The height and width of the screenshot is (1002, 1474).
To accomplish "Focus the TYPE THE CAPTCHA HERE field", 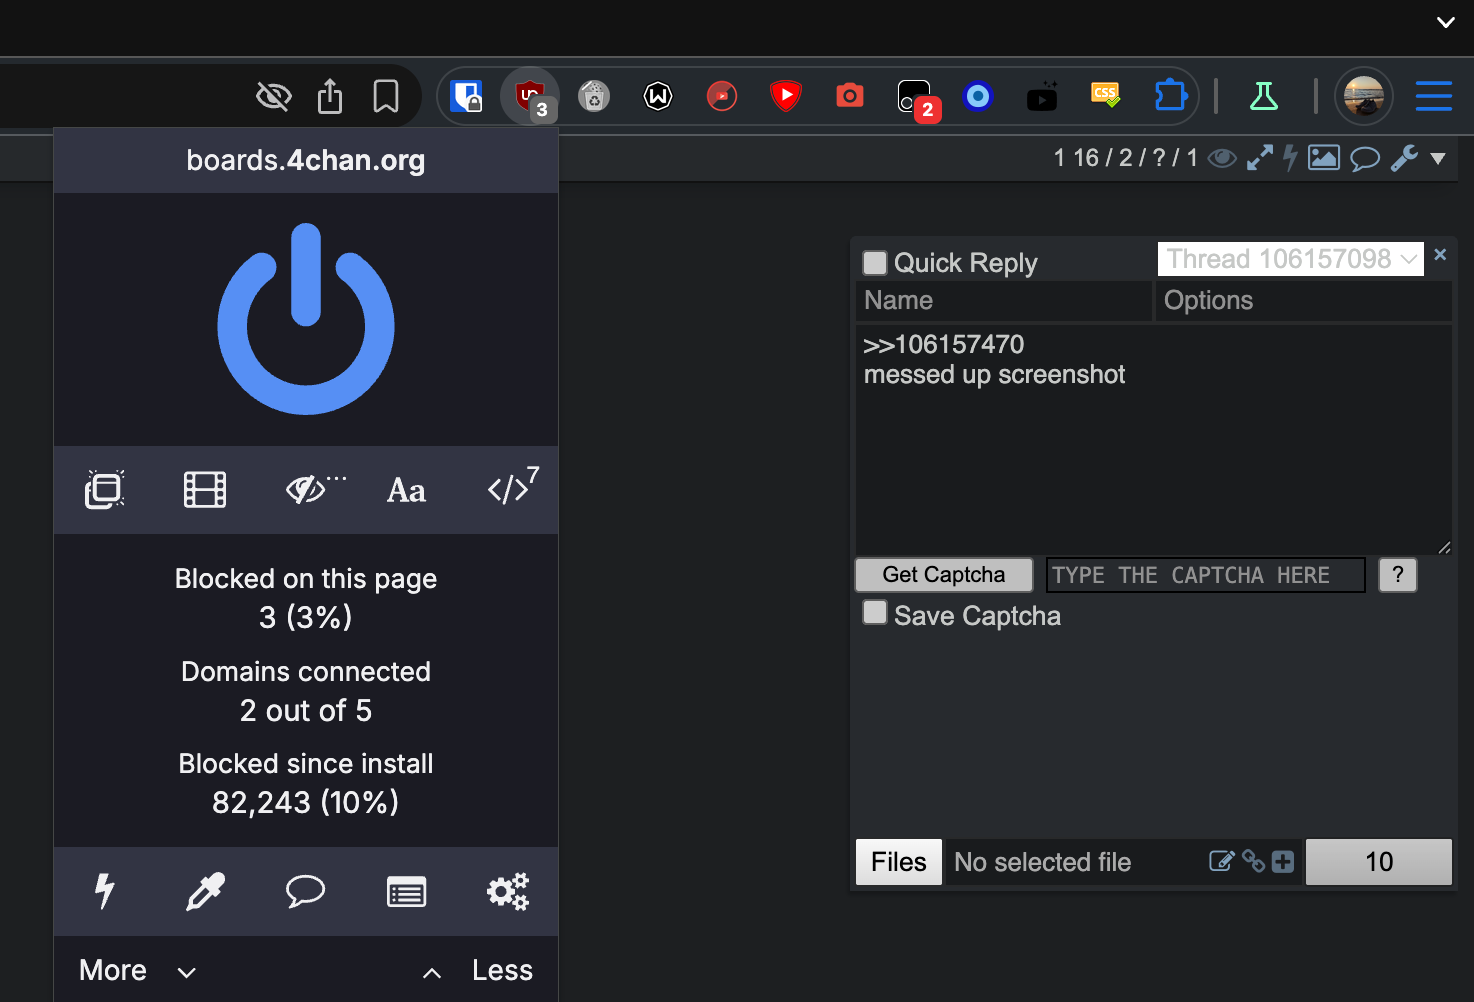I will tap(1206, 575).
